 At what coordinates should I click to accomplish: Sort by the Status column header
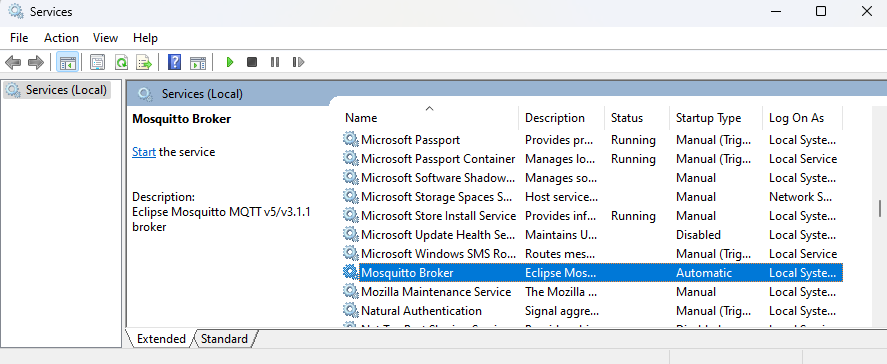pos(637,118)
